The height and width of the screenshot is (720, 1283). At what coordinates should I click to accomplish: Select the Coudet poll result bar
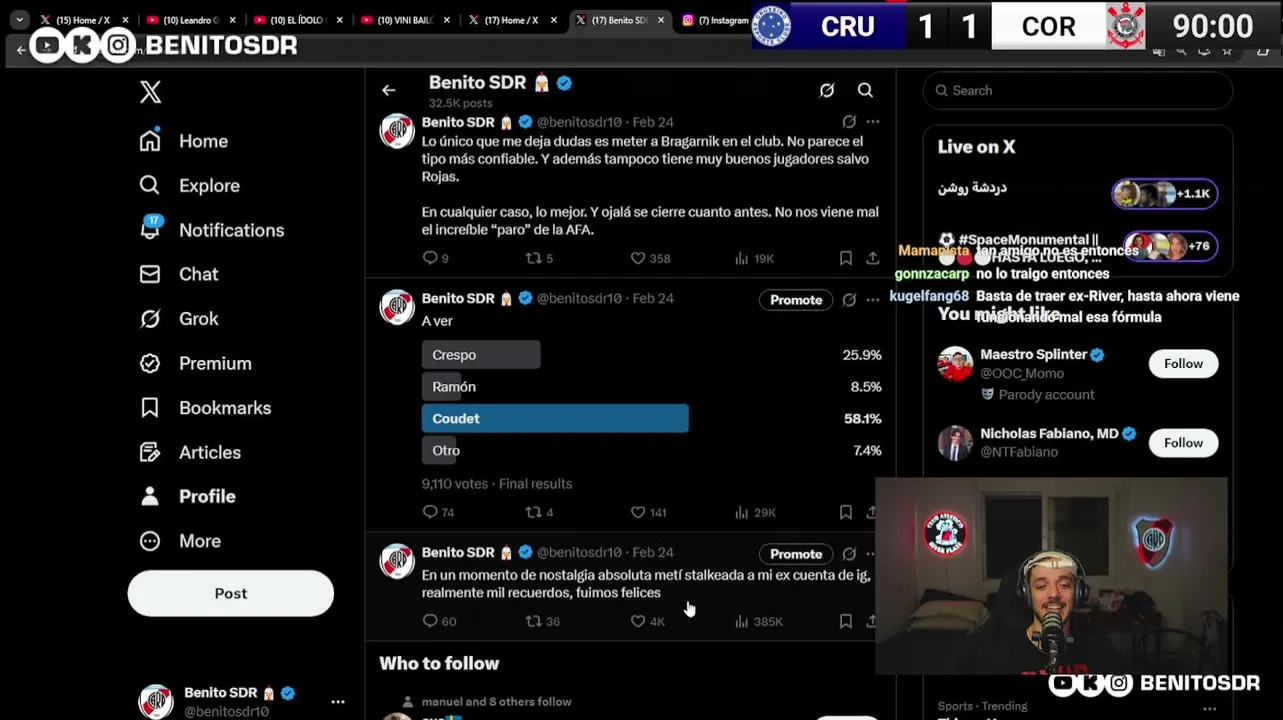tap(555, 418)
